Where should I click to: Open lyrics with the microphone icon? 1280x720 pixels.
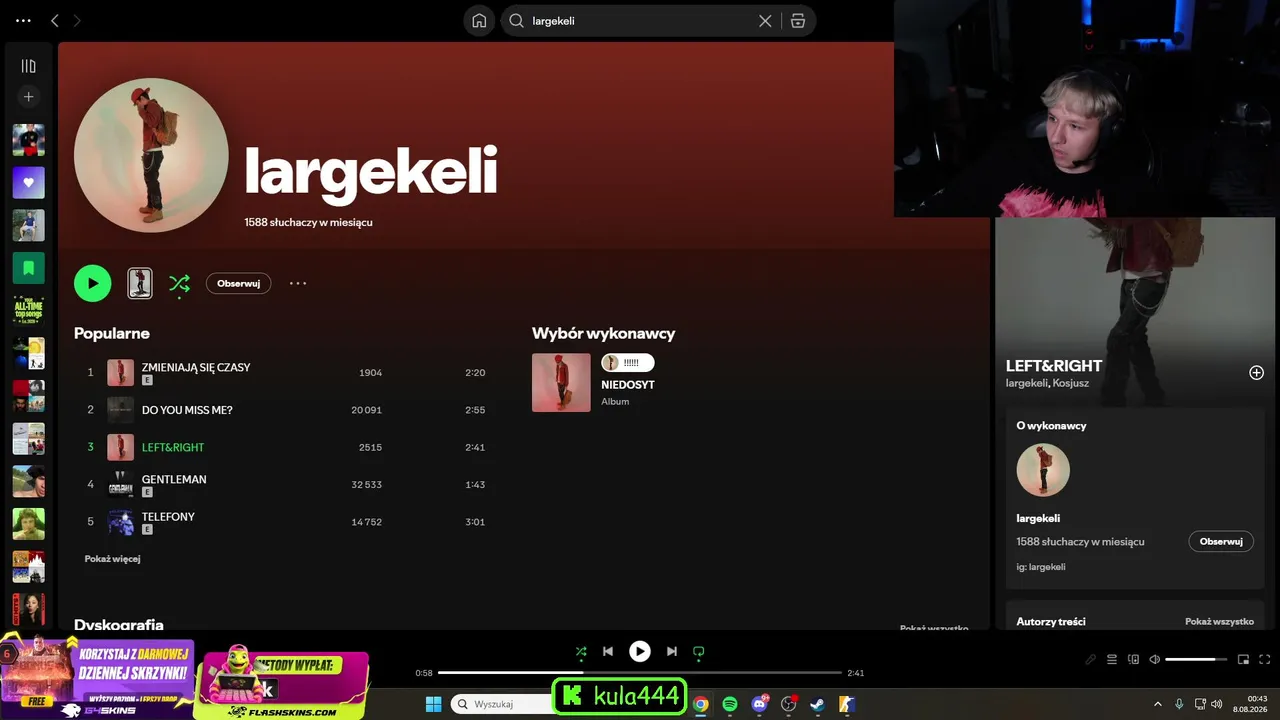(1091, 660)
